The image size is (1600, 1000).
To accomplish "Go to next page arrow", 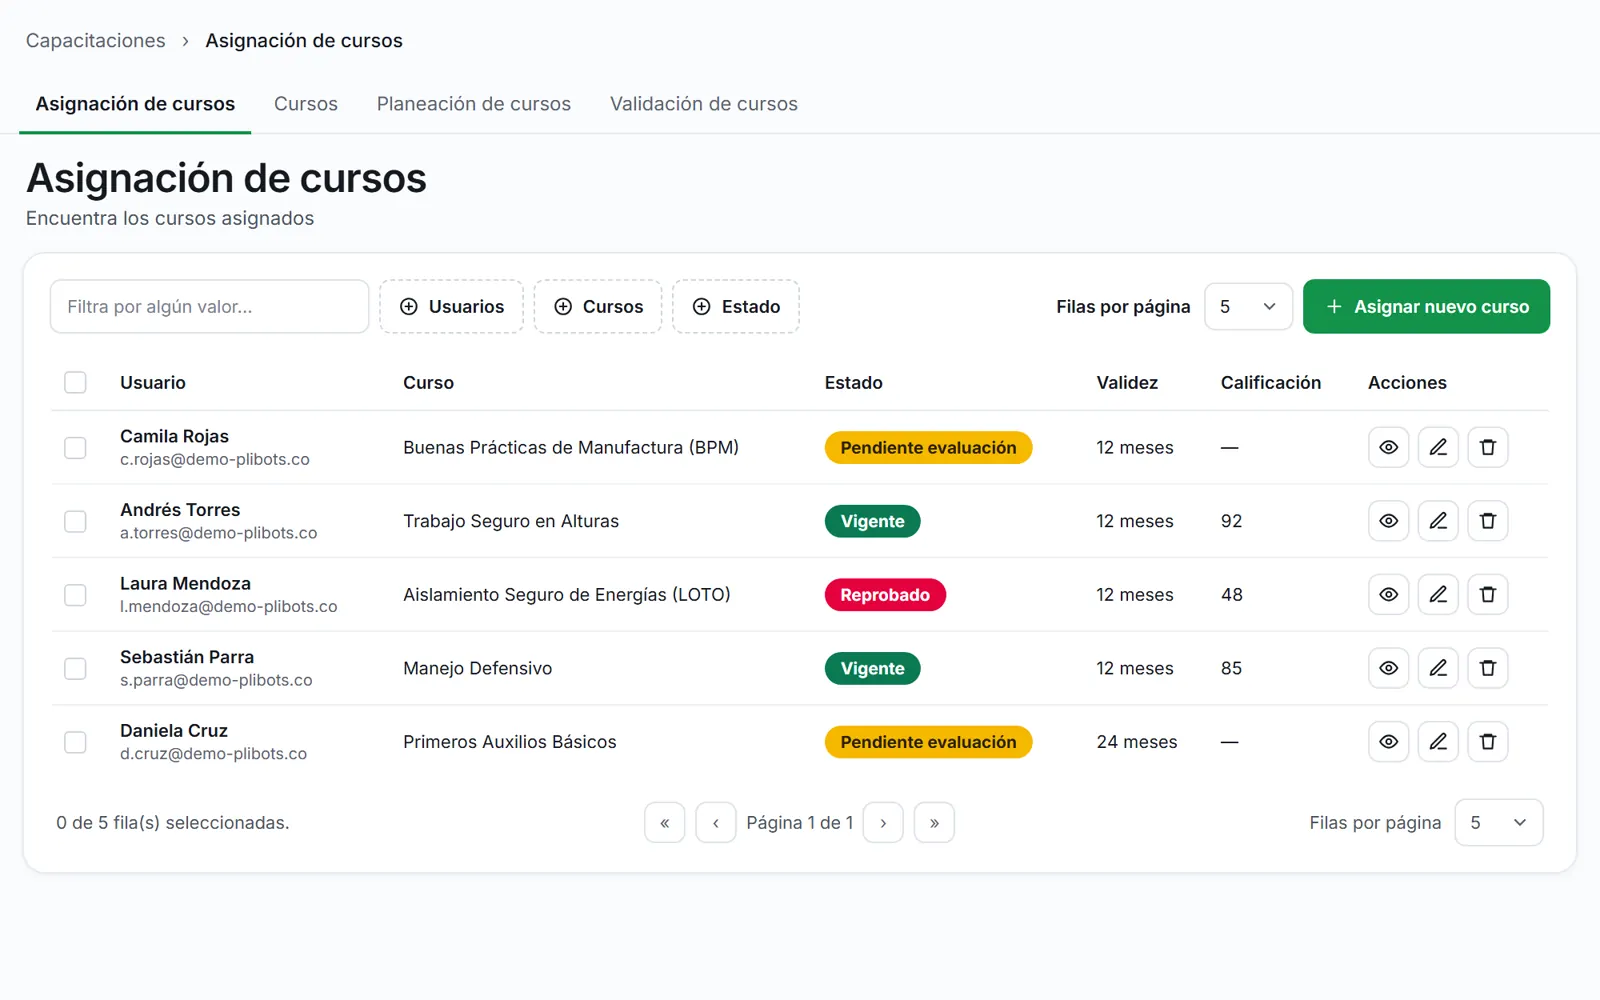I will [883, 823].
